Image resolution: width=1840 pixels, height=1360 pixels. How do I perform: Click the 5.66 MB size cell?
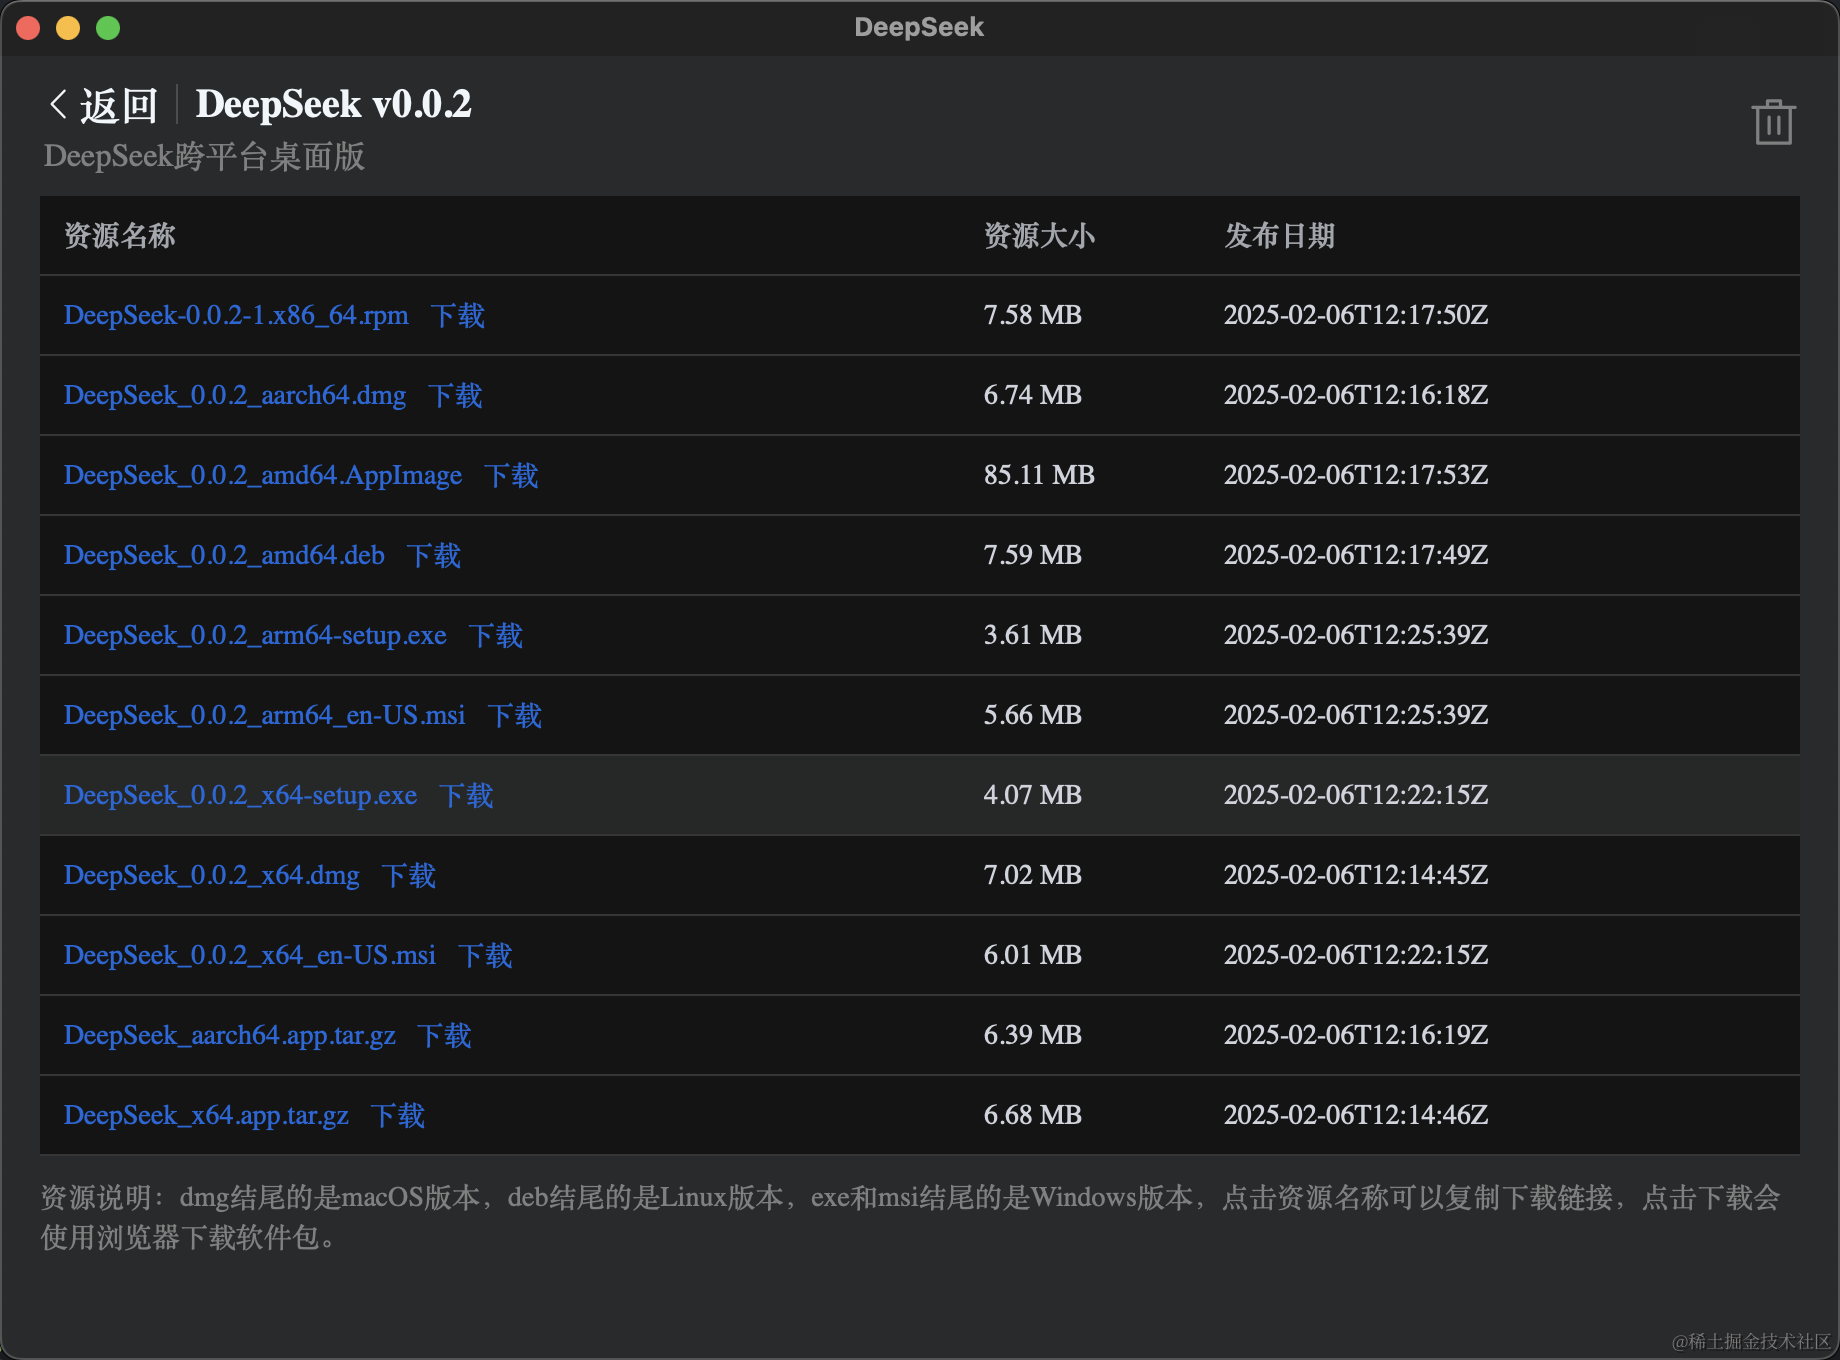click(1033, 715)
